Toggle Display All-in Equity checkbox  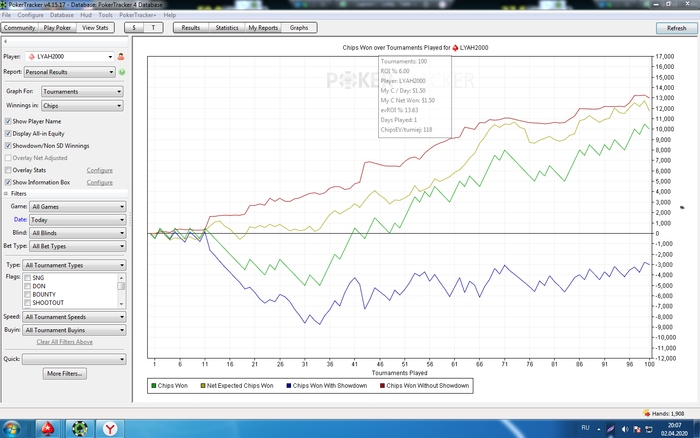(x=8, y=133)
